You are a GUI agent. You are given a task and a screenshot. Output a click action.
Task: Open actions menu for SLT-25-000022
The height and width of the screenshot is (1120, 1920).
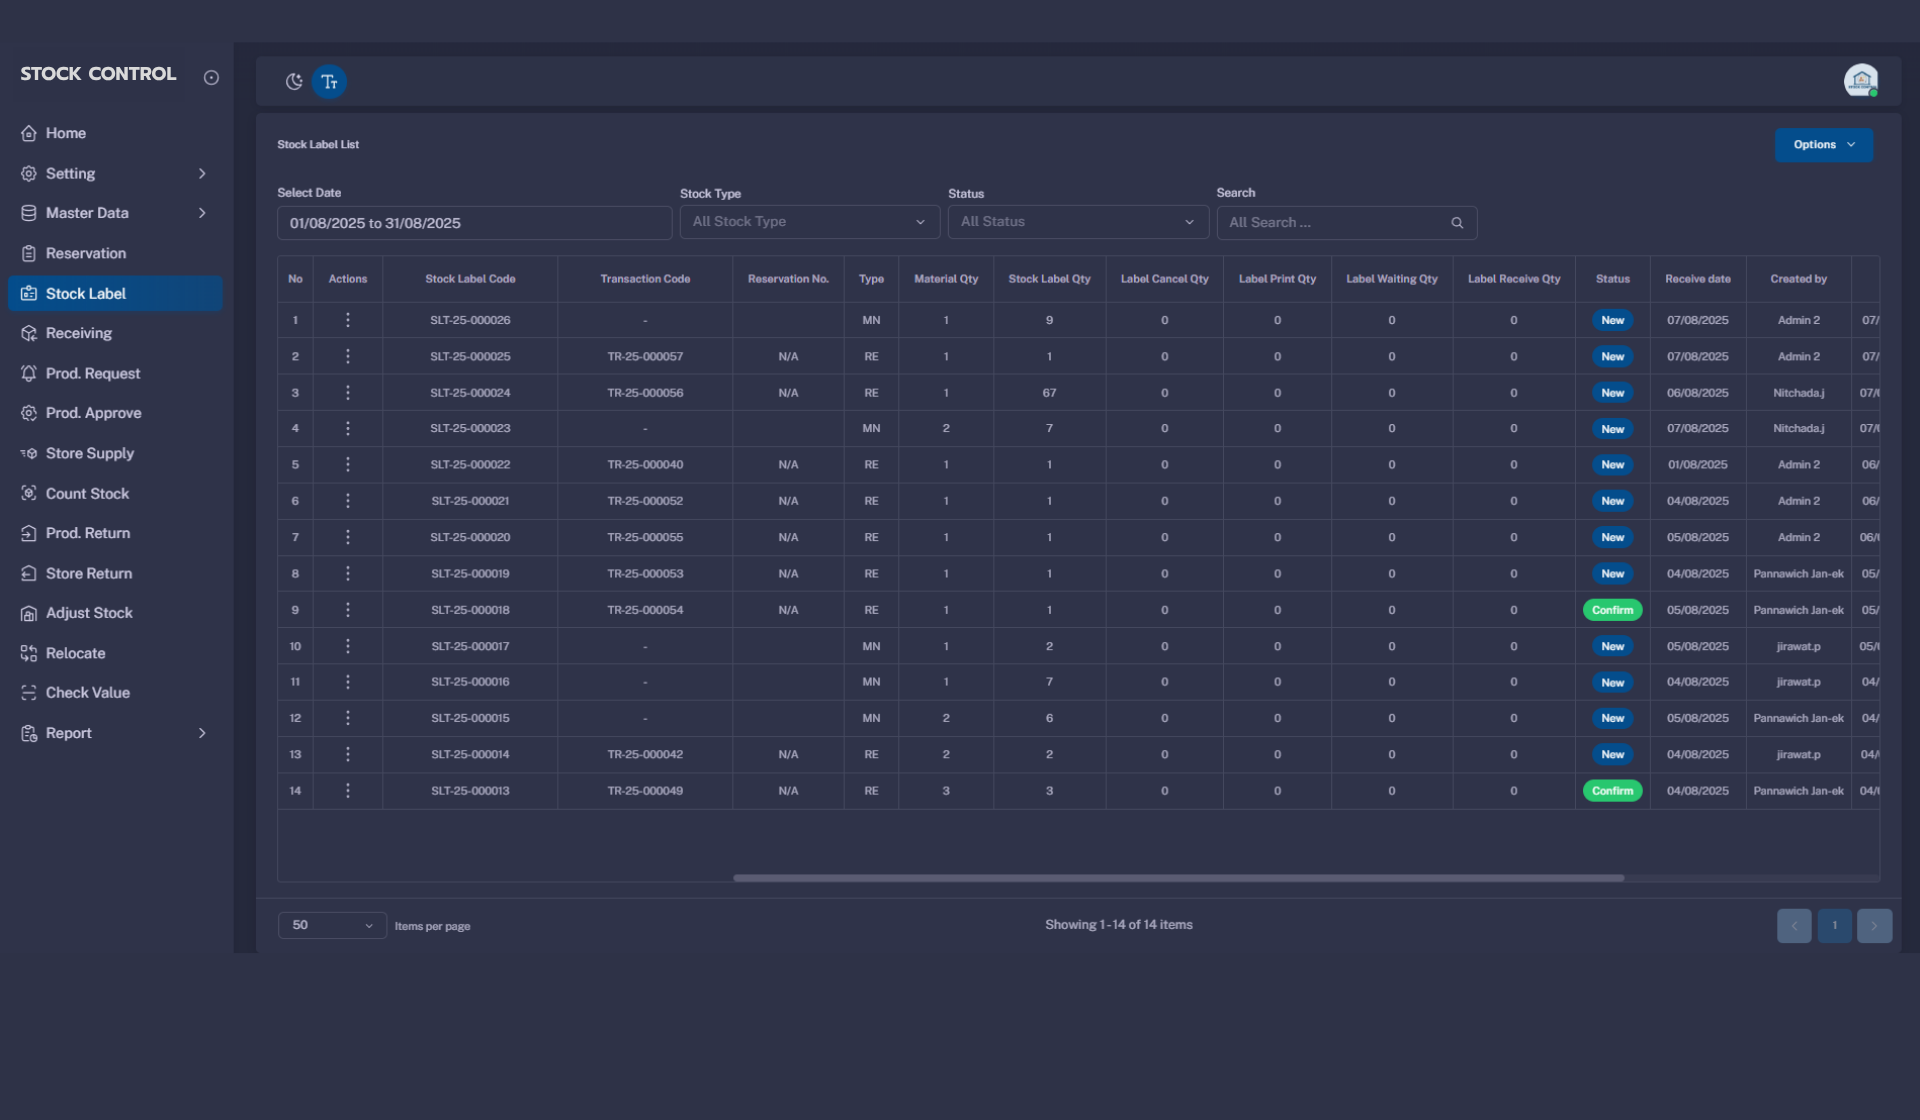point(347,464)
